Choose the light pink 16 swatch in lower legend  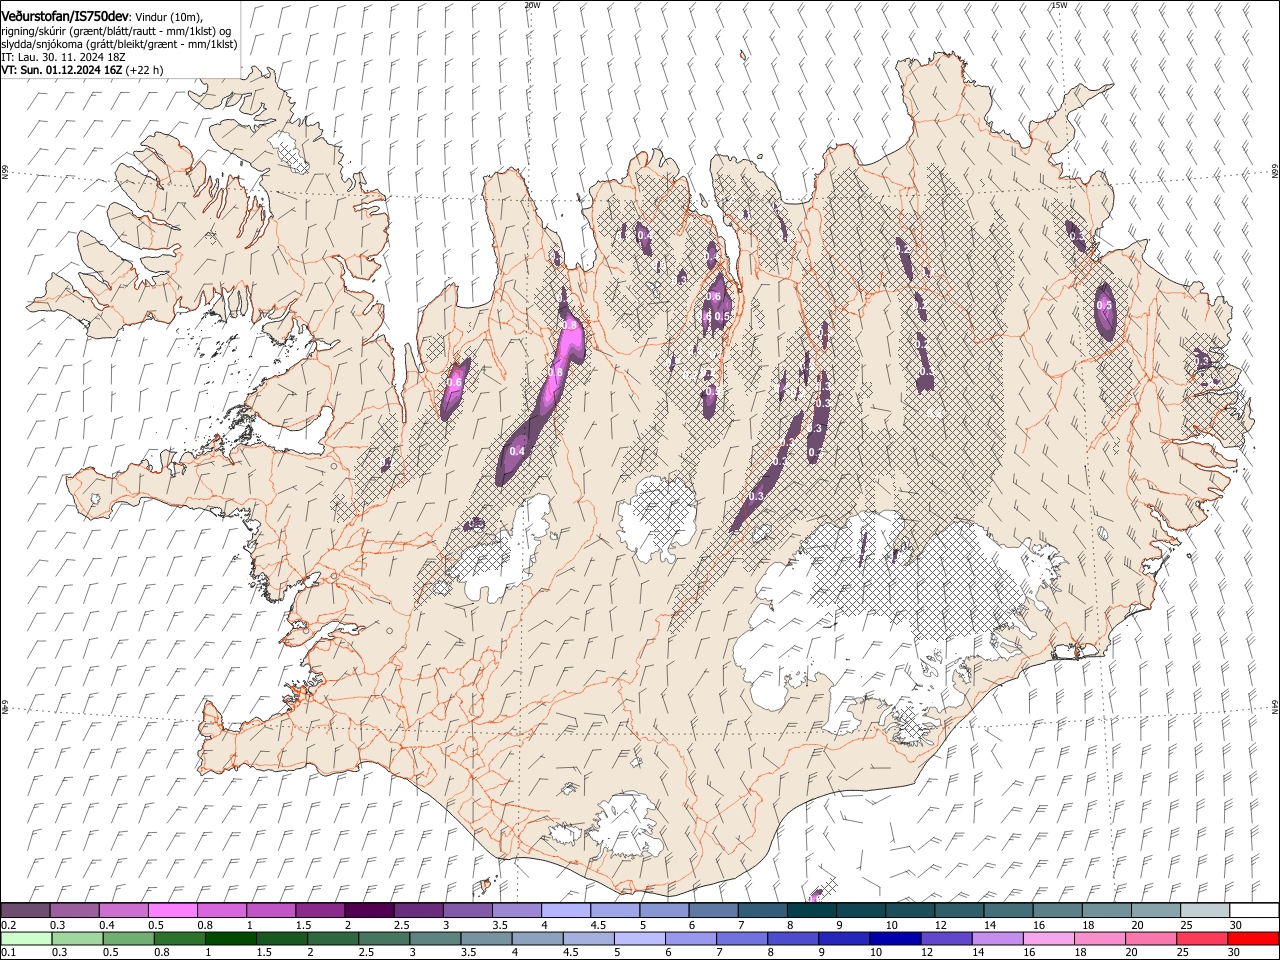1048,939
